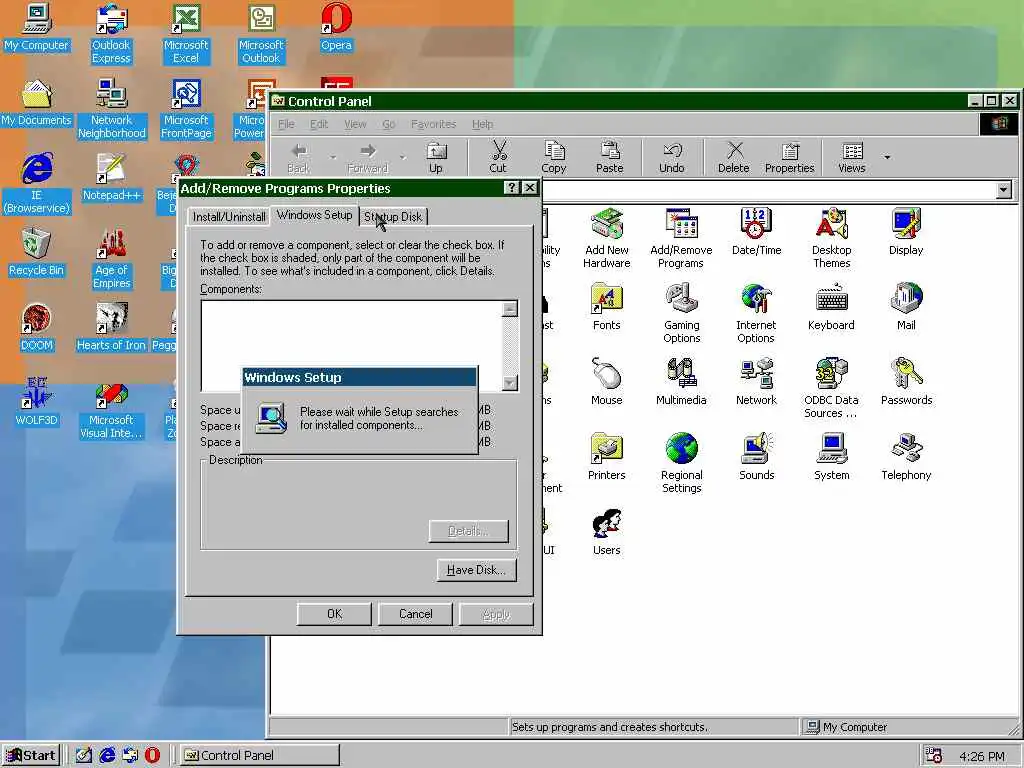Select Microsoft Excel desktop shortcut
The height and width of the screenshot is (768, 1024).
pos(186,33)
